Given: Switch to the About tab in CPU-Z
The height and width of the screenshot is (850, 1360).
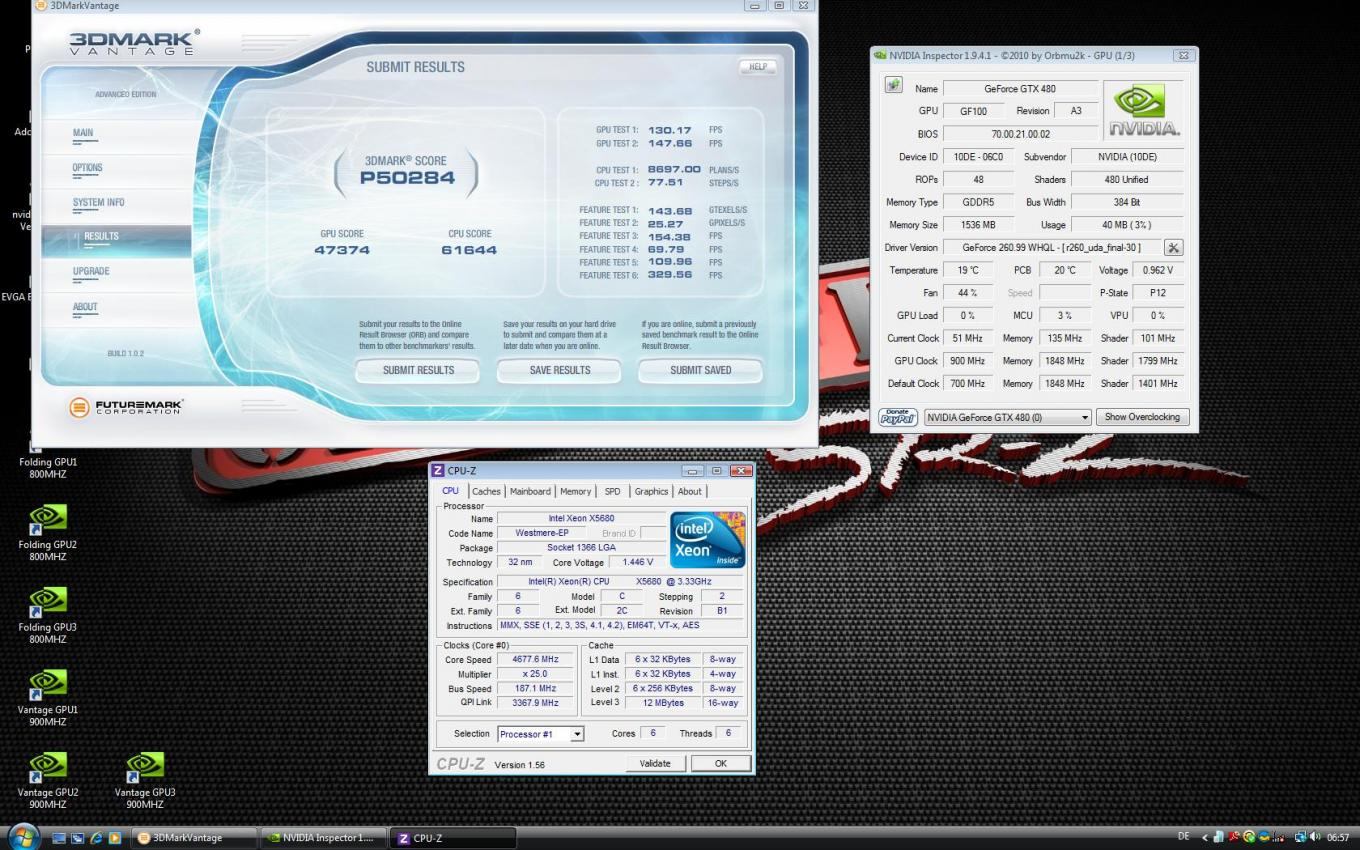Looking at the screenshot, I should 690,491.
